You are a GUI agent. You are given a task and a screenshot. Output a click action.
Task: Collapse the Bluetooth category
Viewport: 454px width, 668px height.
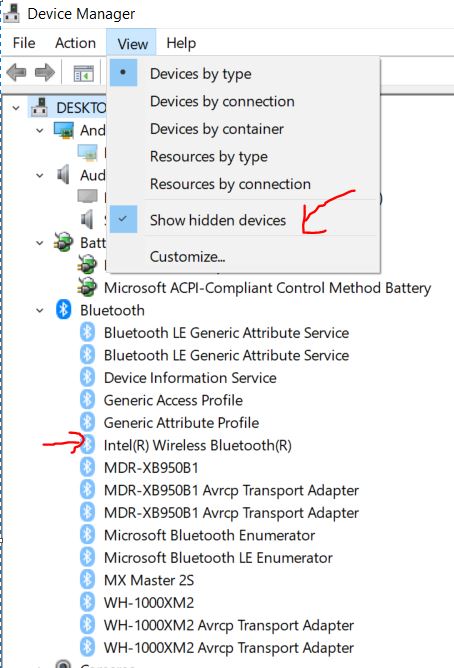[x=40, y=310]
